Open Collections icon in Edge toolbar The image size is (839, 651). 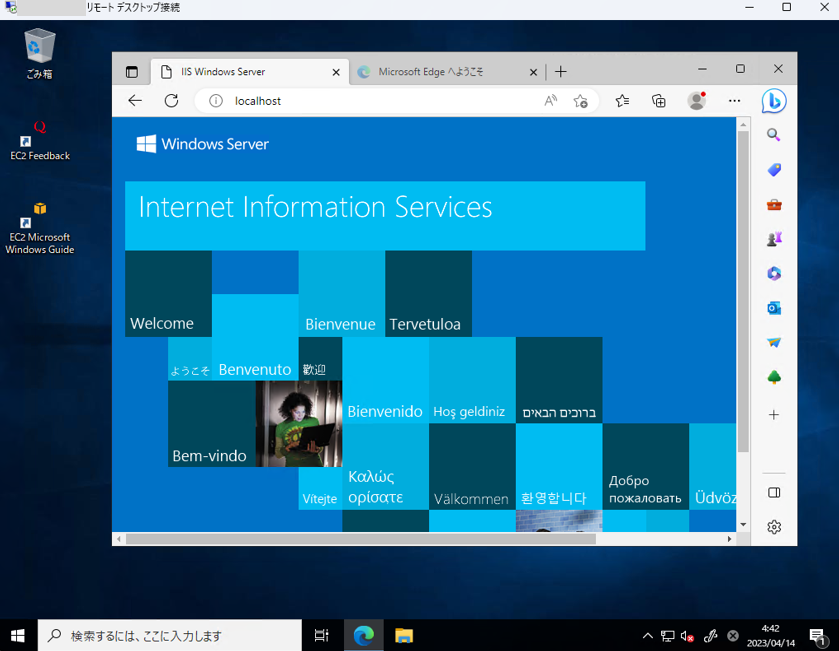[659, 101]
